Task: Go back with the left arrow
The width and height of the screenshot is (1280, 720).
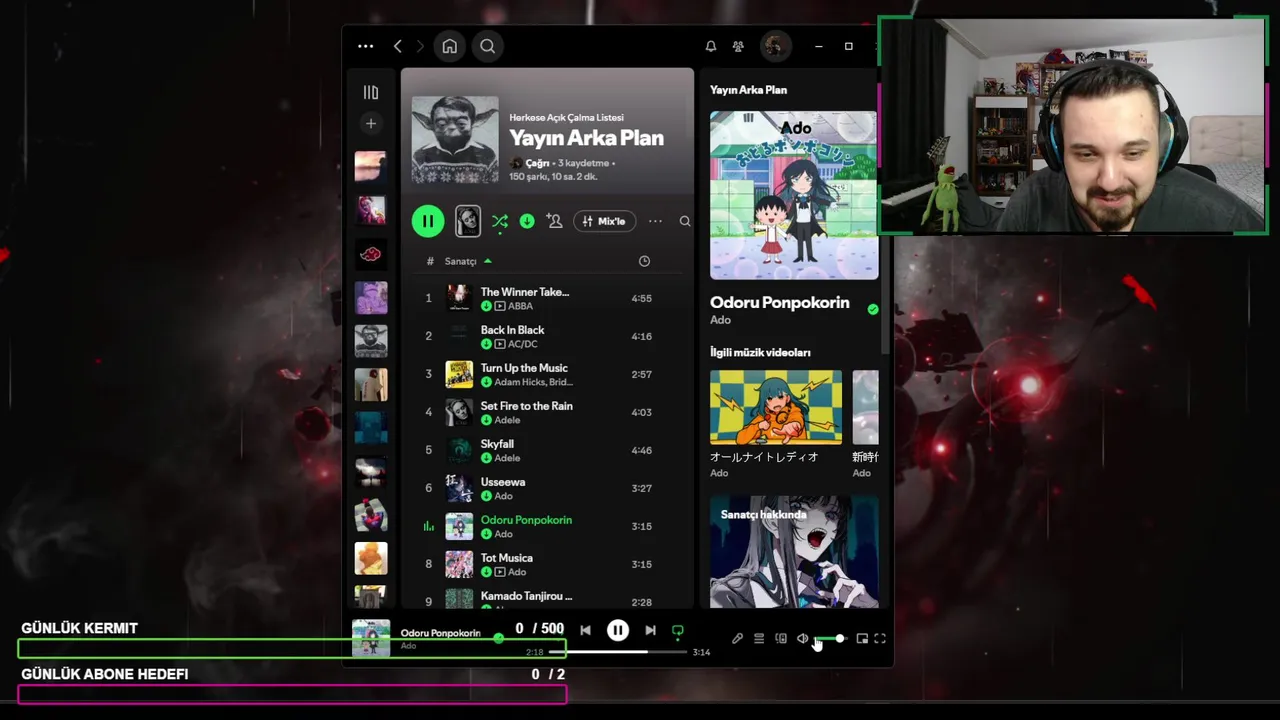Action: click(398, 46)
